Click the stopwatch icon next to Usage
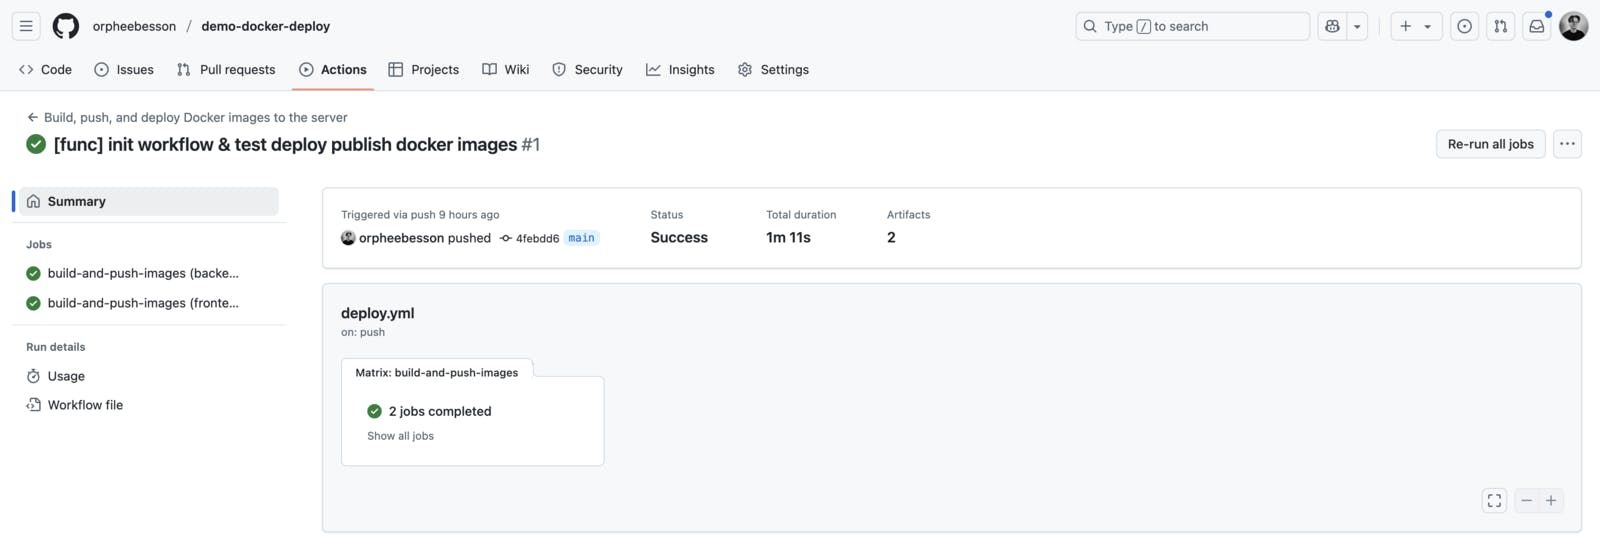The width and height of the screenshot is (1600, 539). tap(33, 376)
